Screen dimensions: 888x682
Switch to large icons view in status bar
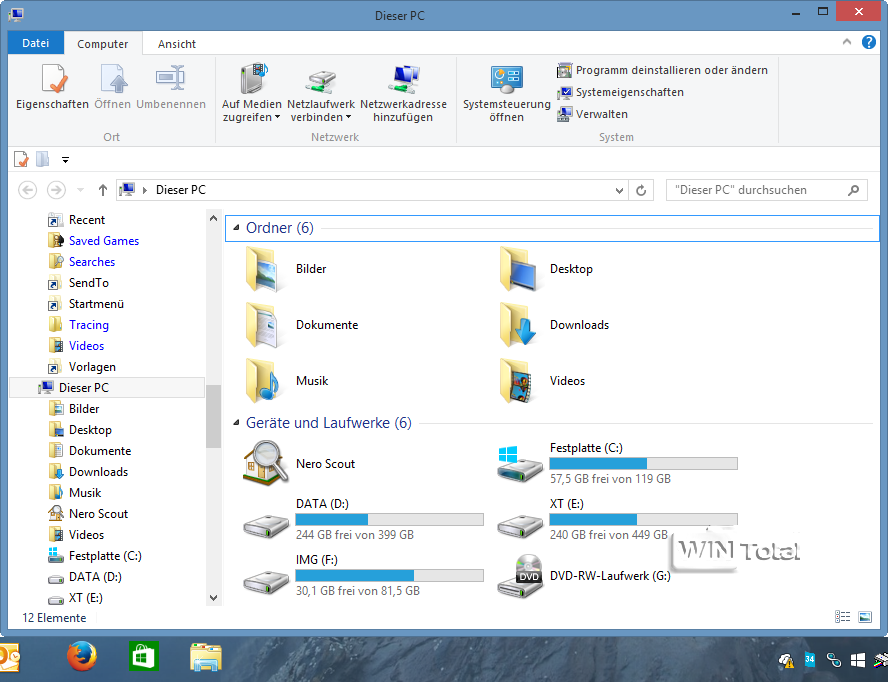coord(865,617)
